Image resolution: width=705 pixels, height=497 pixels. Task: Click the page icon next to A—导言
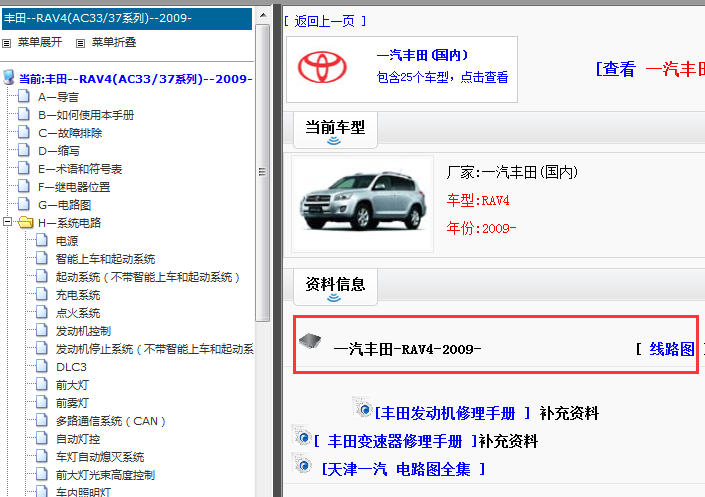(x=24, y=96)
